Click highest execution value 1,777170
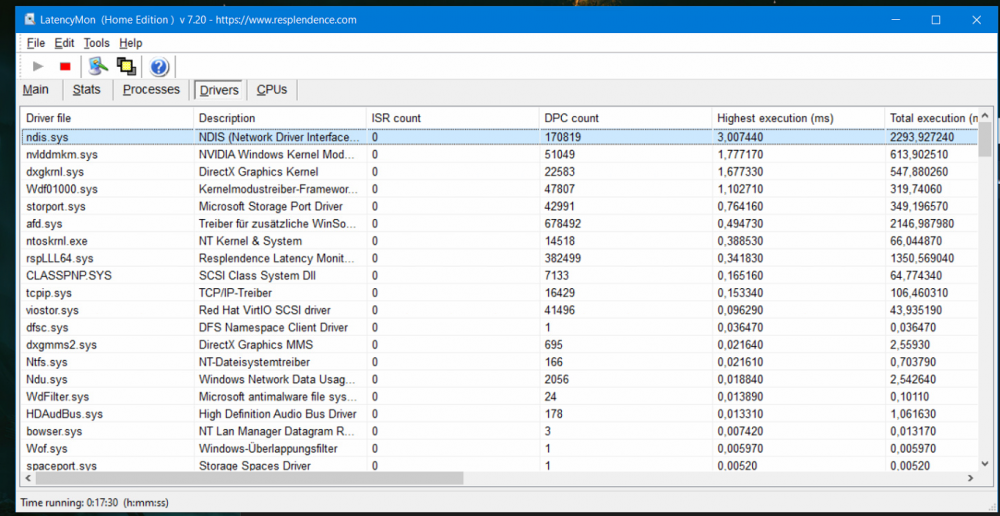 (740, 154)
